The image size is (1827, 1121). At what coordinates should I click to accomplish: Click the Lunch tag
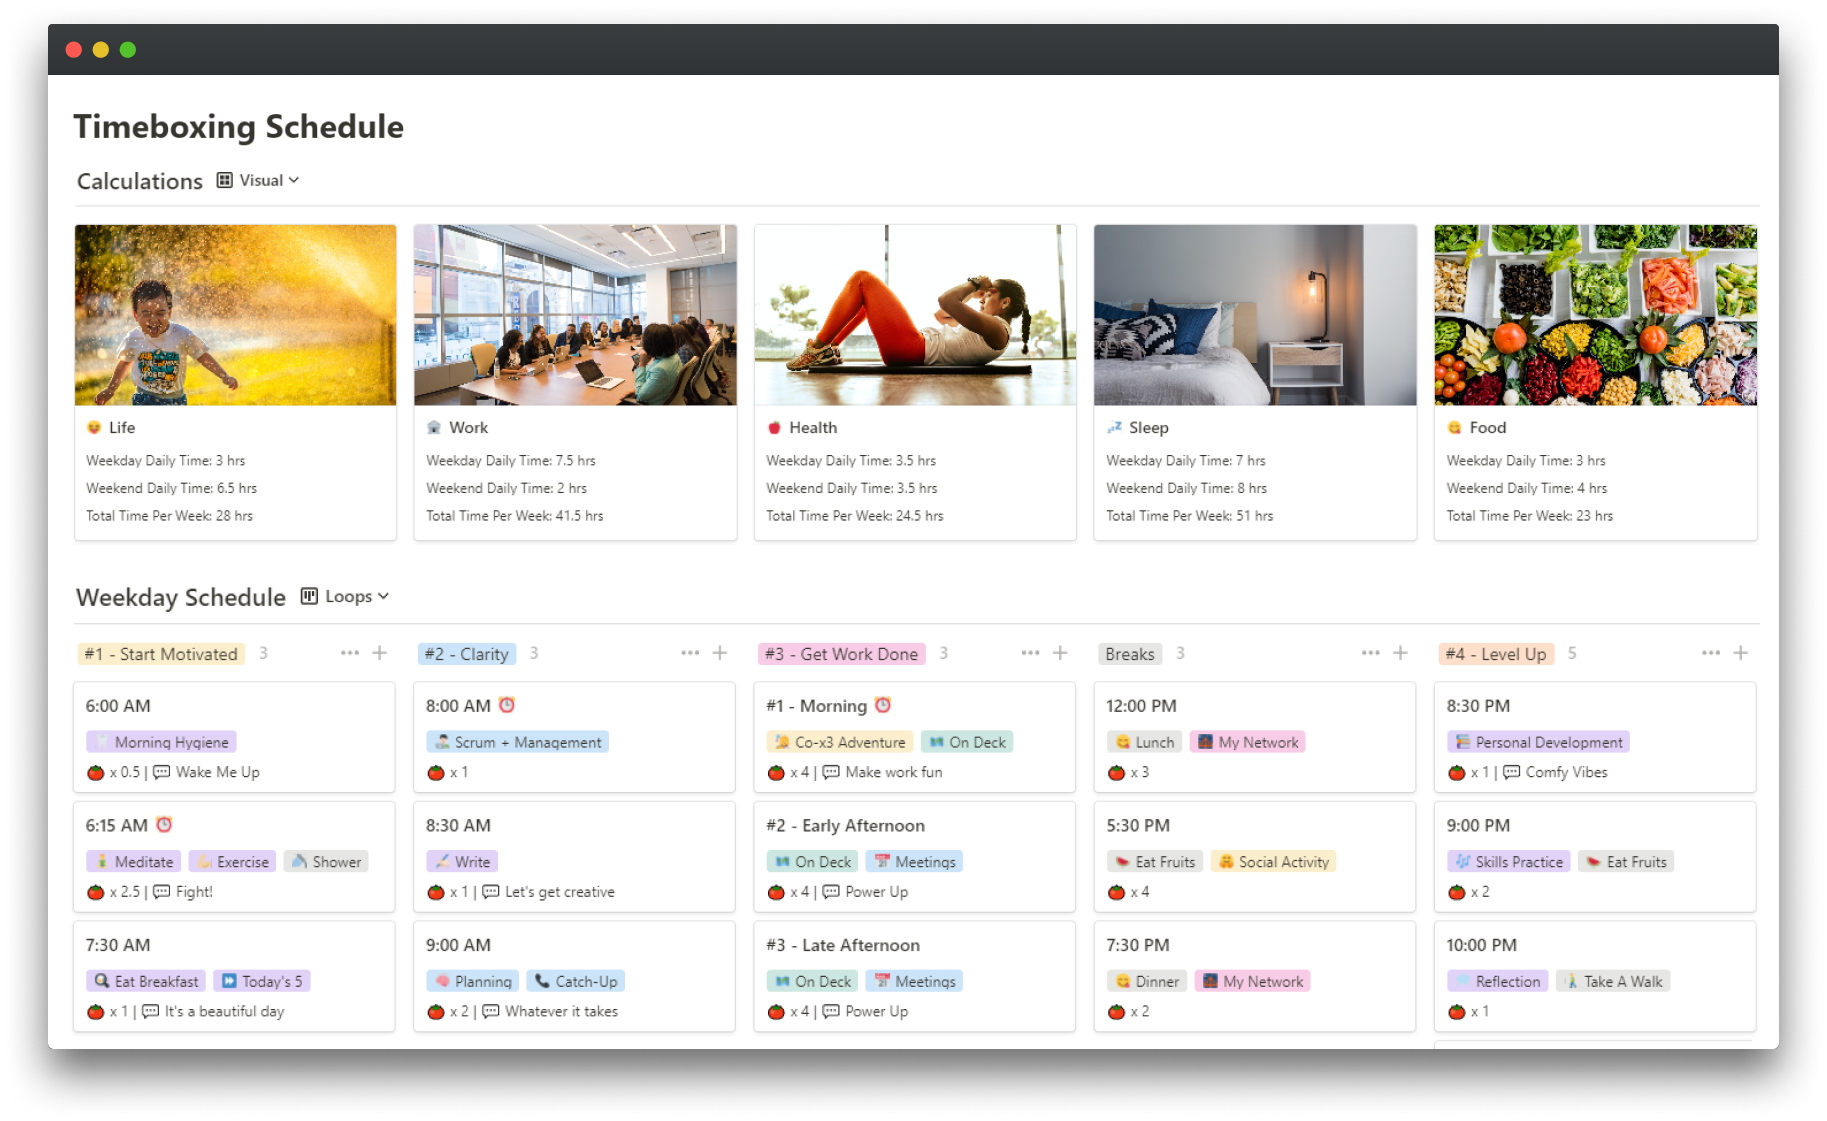(x=1144, y=742)
